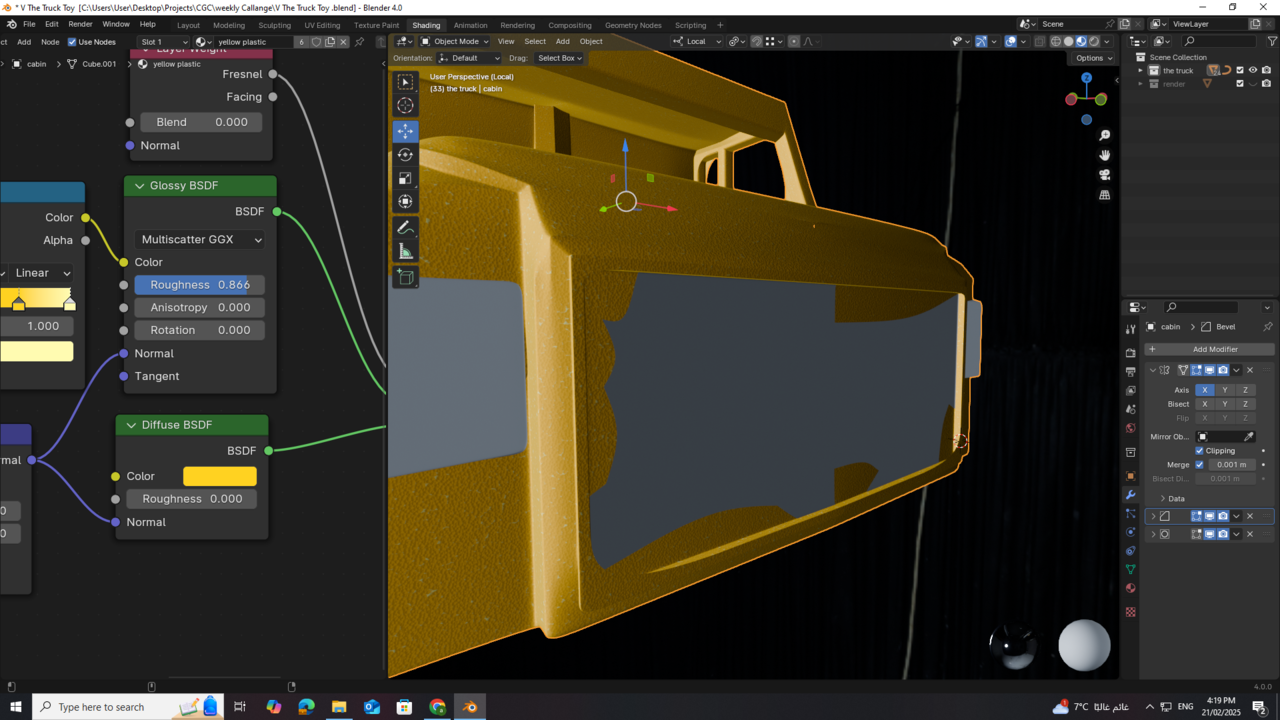Switch to the Animation workspace tab
The image size is (1280, 720).
(470, 25)
